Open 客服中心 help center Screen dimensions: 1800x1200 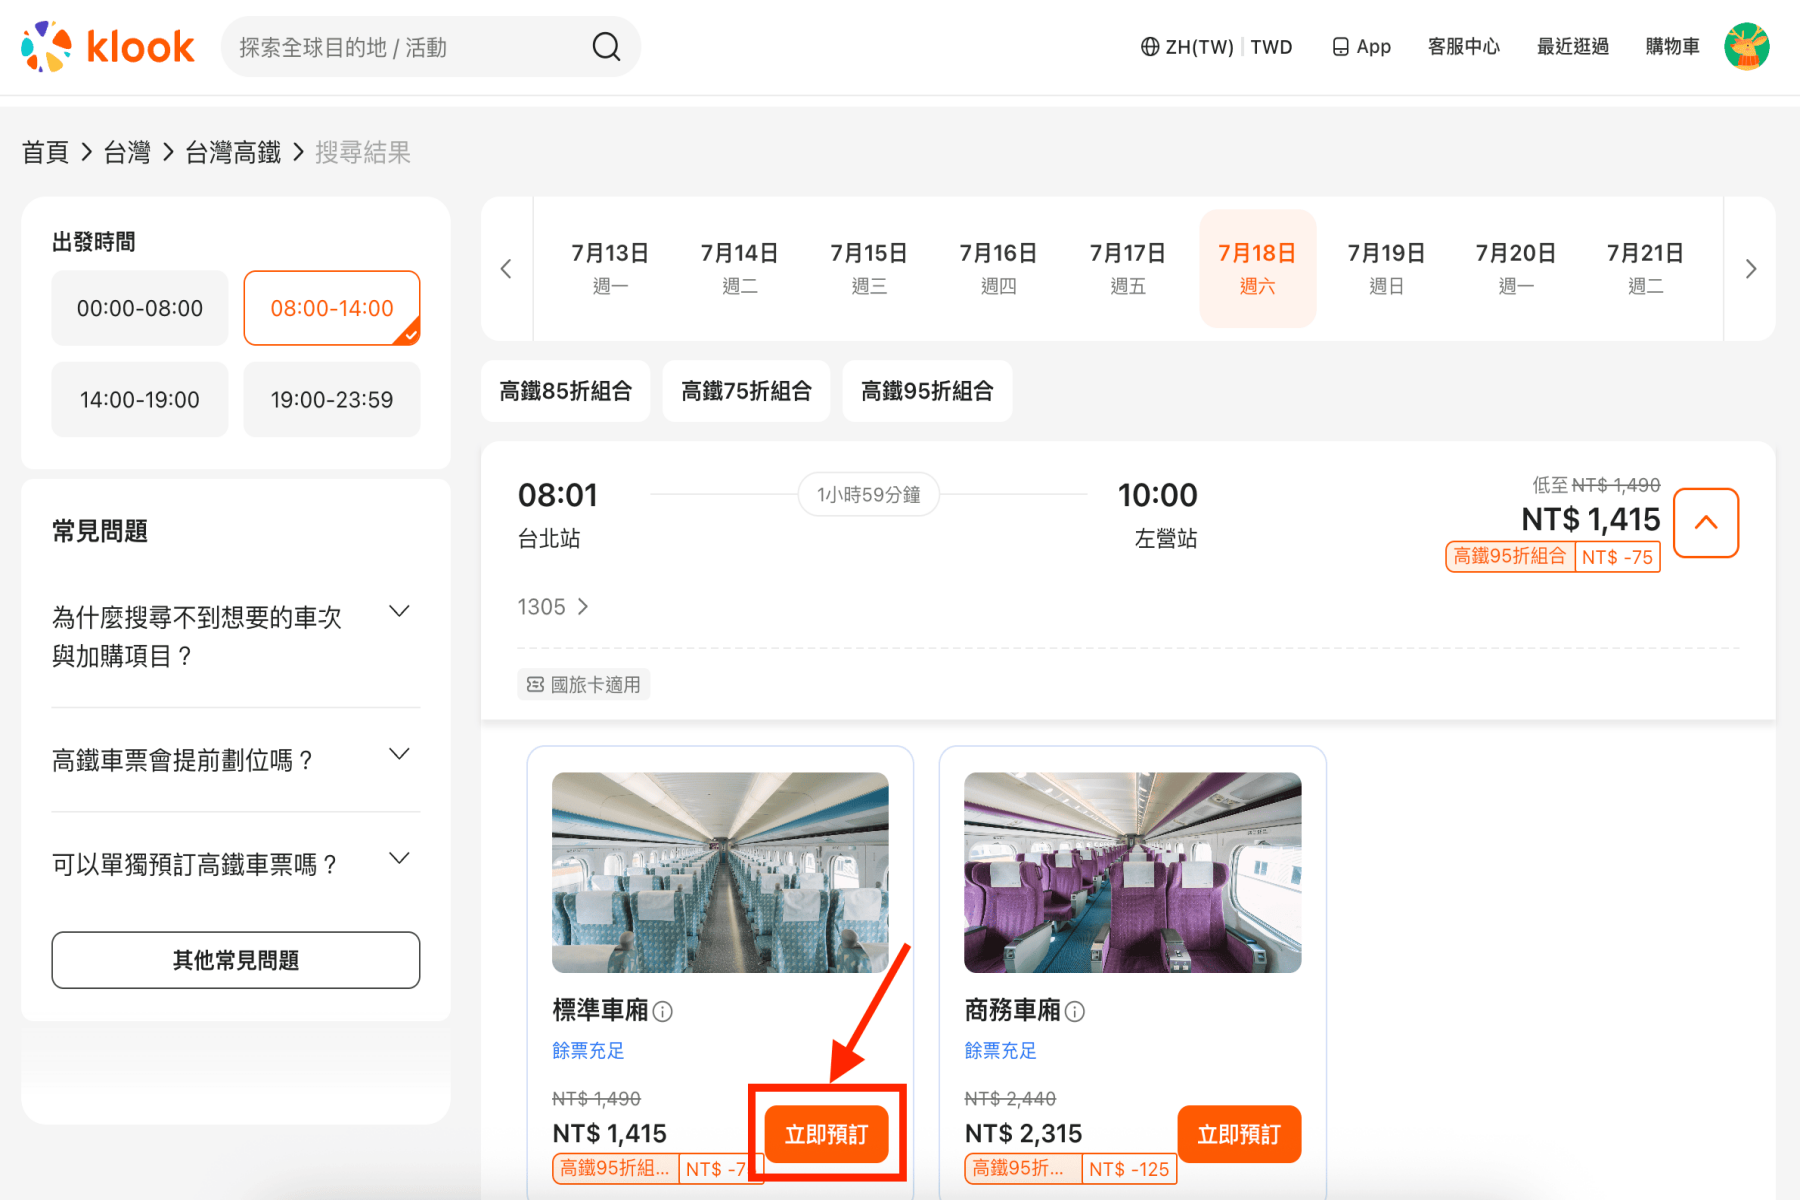(1464, 47)
